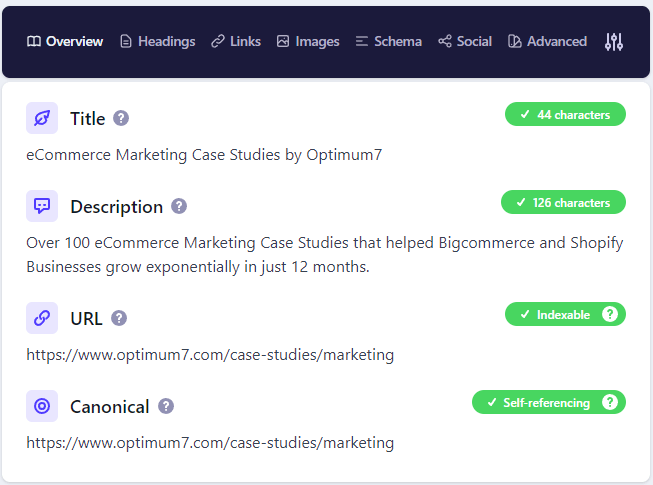Click help icon beside Description
The height and width of the screenshot is (485, 653).
(179, 206)
